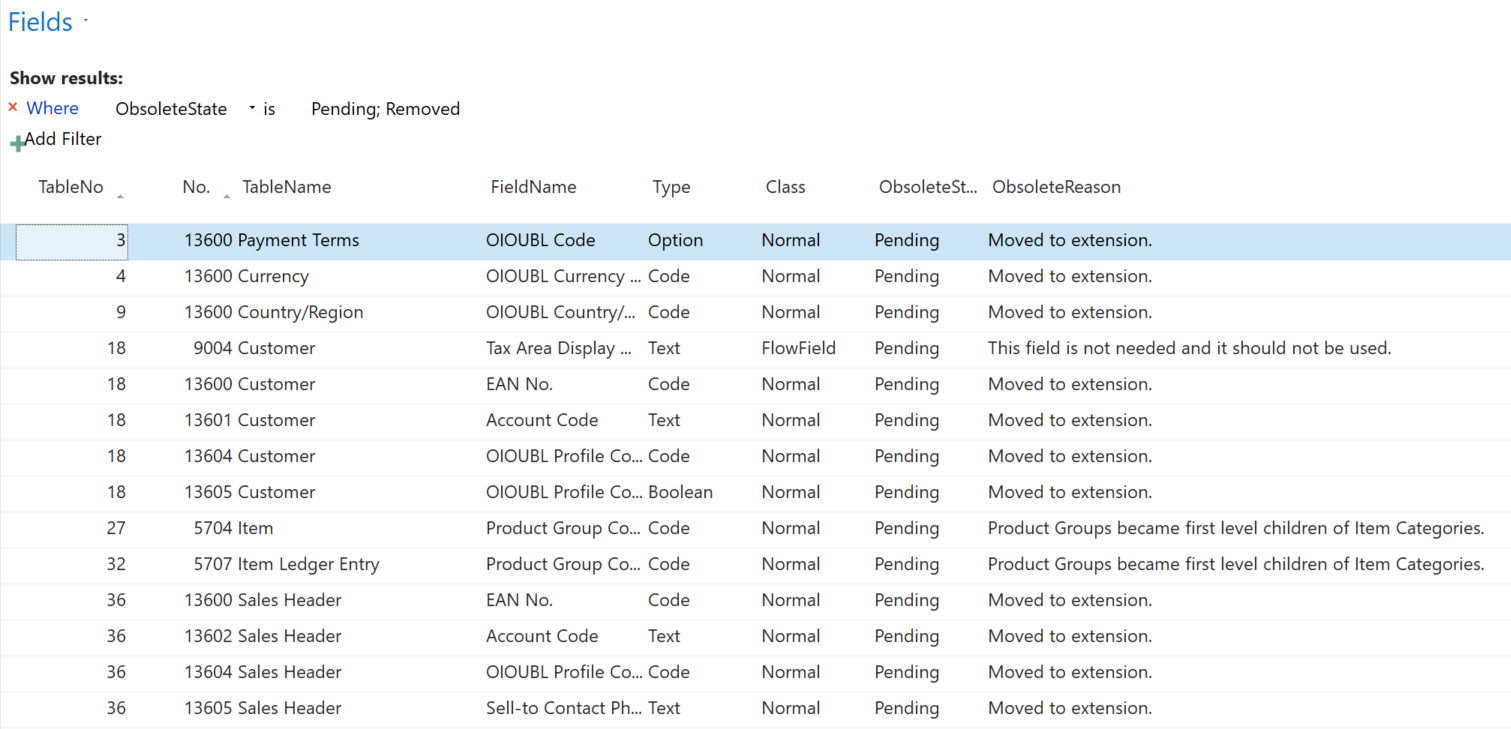Select the Country/Region table name cell

[300, 312]
